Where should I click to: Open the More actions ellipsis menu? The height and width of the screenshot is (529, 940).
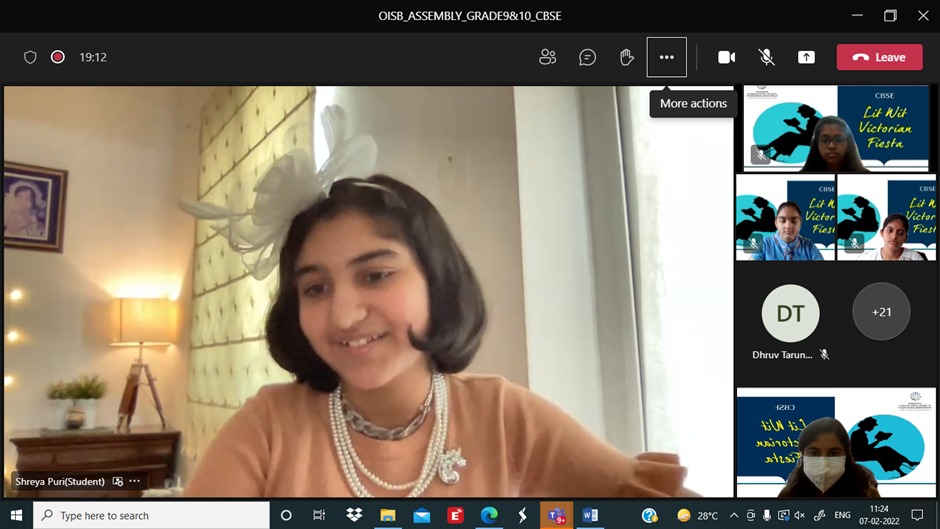click(x=667, y=57)
